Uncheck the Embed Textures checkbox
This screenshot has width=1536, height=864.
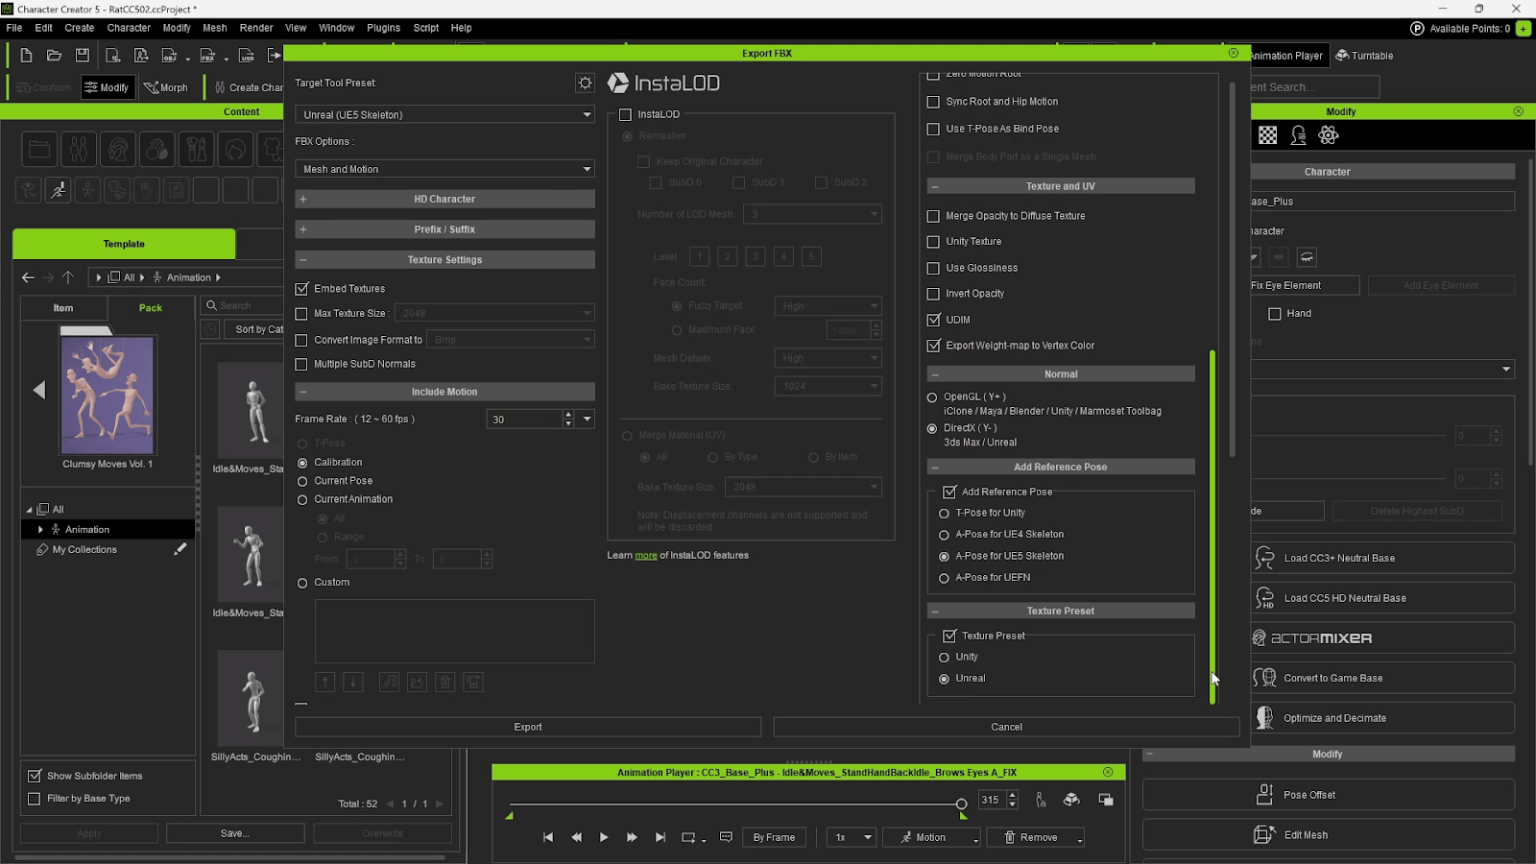coord(302,288)
